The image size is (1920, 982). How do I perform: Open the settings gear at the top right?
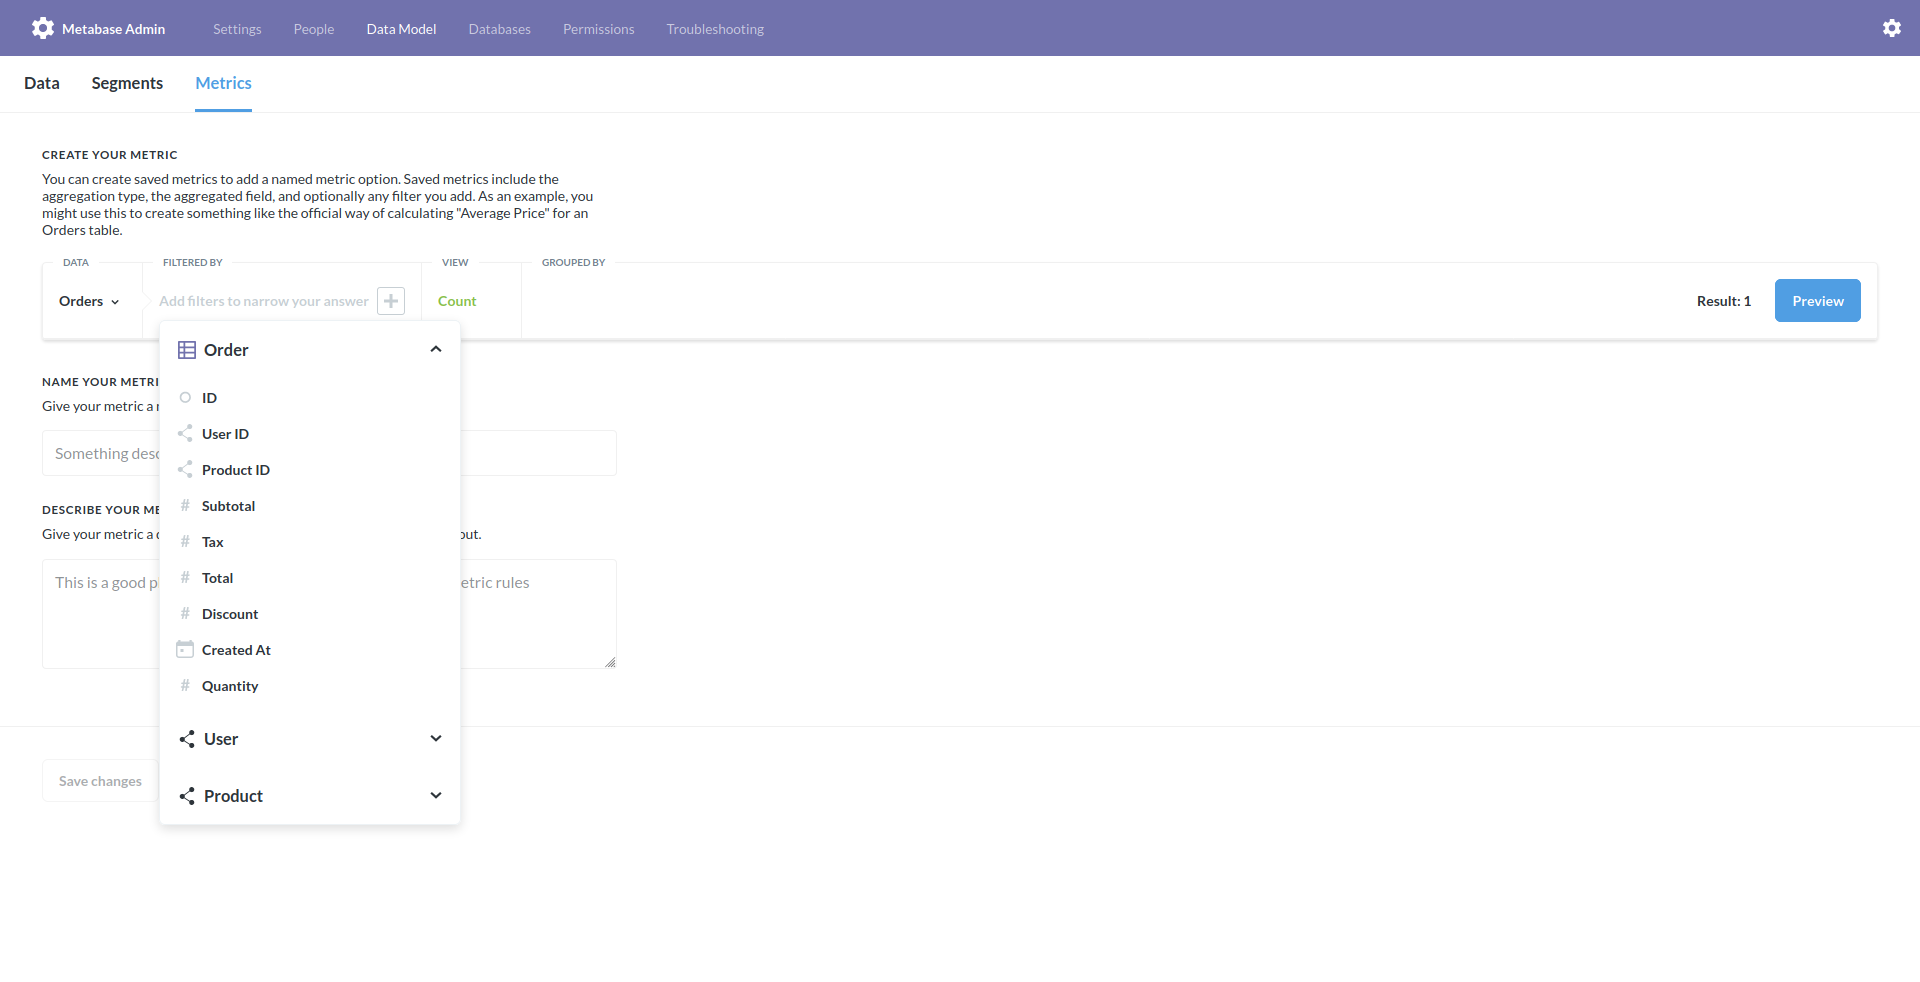[1891, 28]
